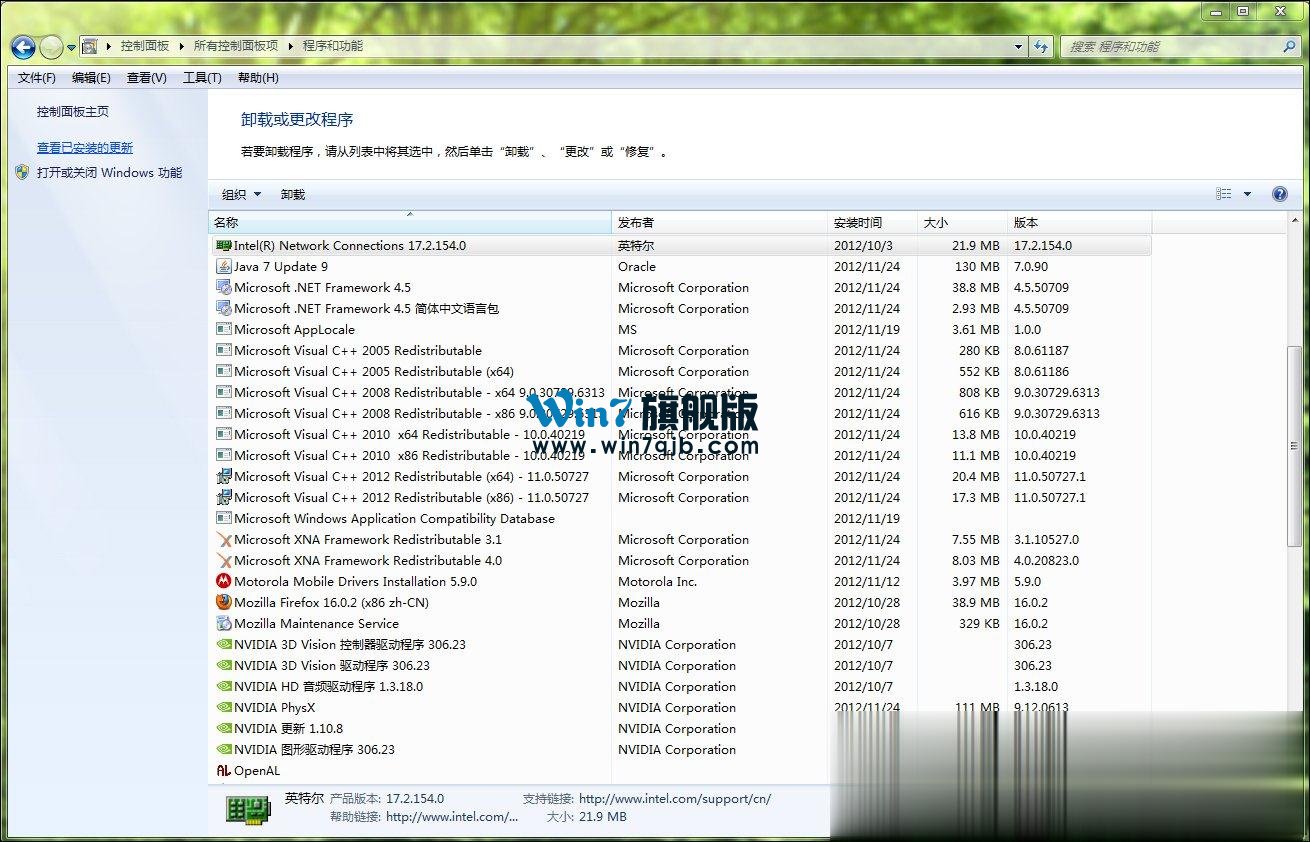This screenshot has width=1310, height=842.
Task: Click the Forward navigation arrow button
Action: (x=51, y=46)
